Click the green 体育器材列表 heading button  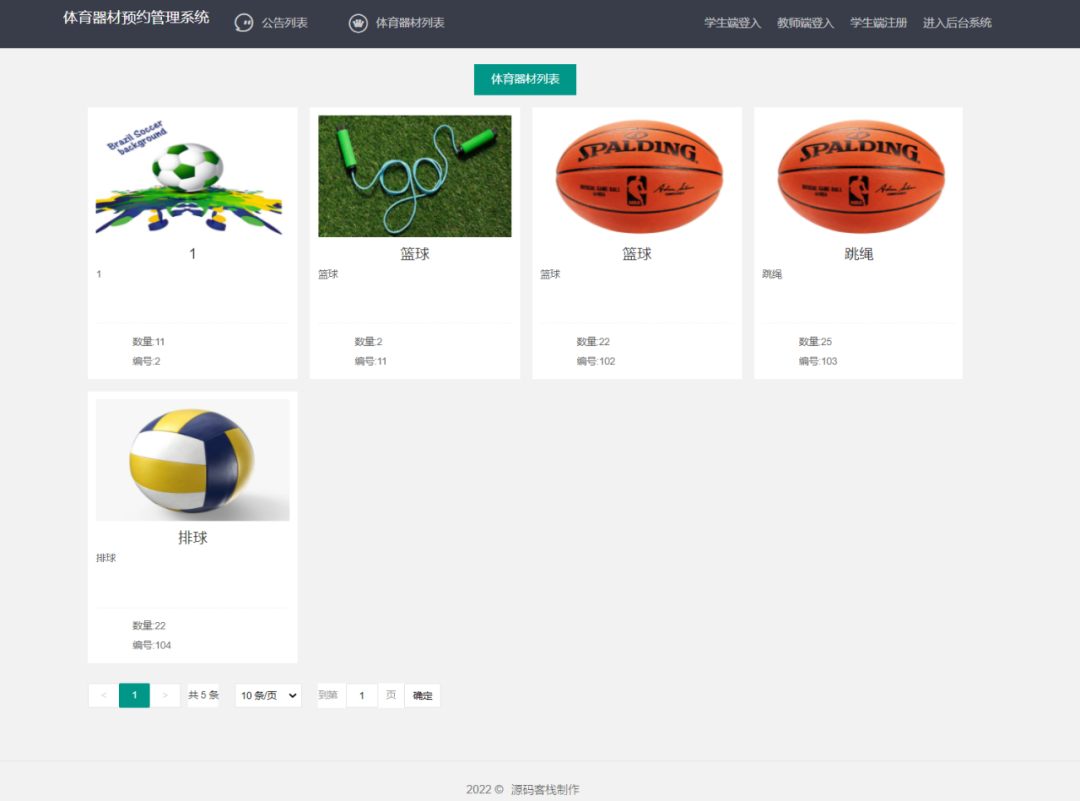click(525, 79)
